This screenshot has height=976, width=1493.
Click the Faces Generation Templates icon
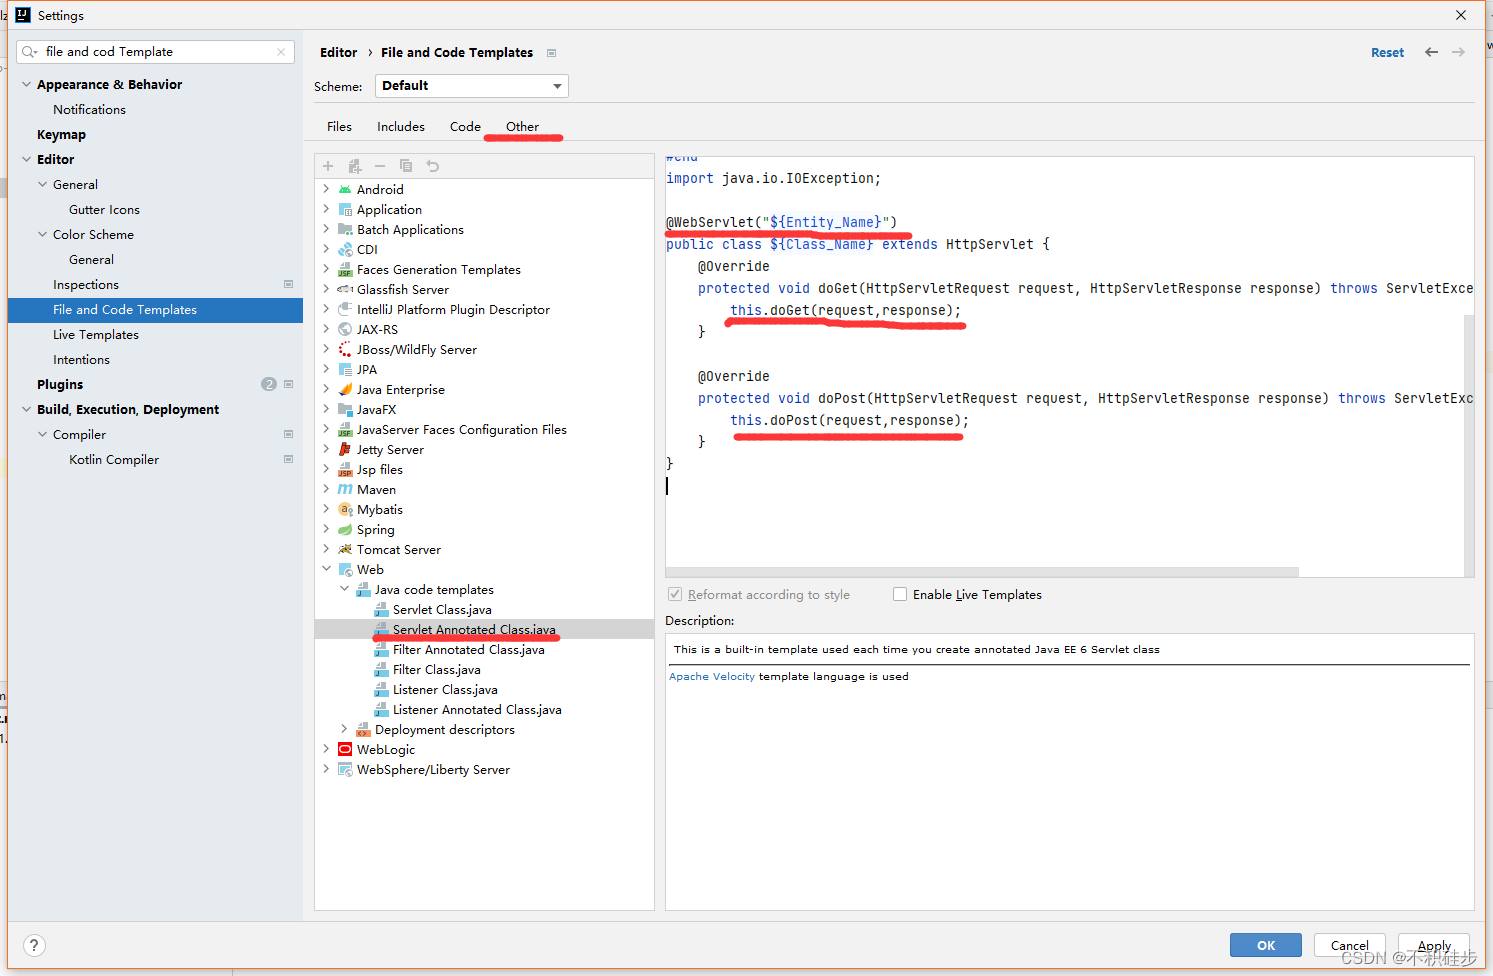coord(345,270)
